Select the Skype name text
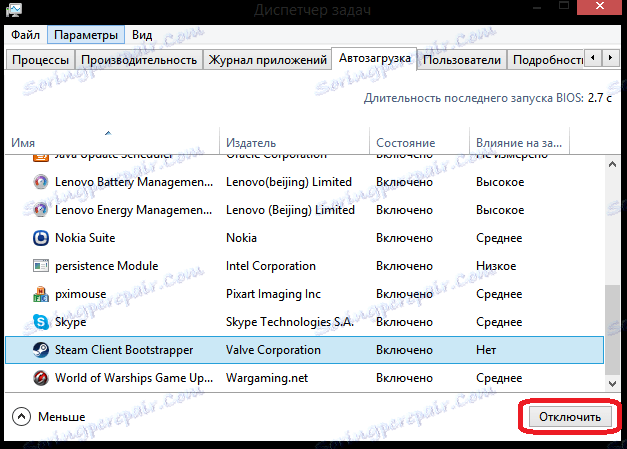Image resolution: width=627 pixels, height=449 pixels. pyautogui.click(x=70, y=322)
